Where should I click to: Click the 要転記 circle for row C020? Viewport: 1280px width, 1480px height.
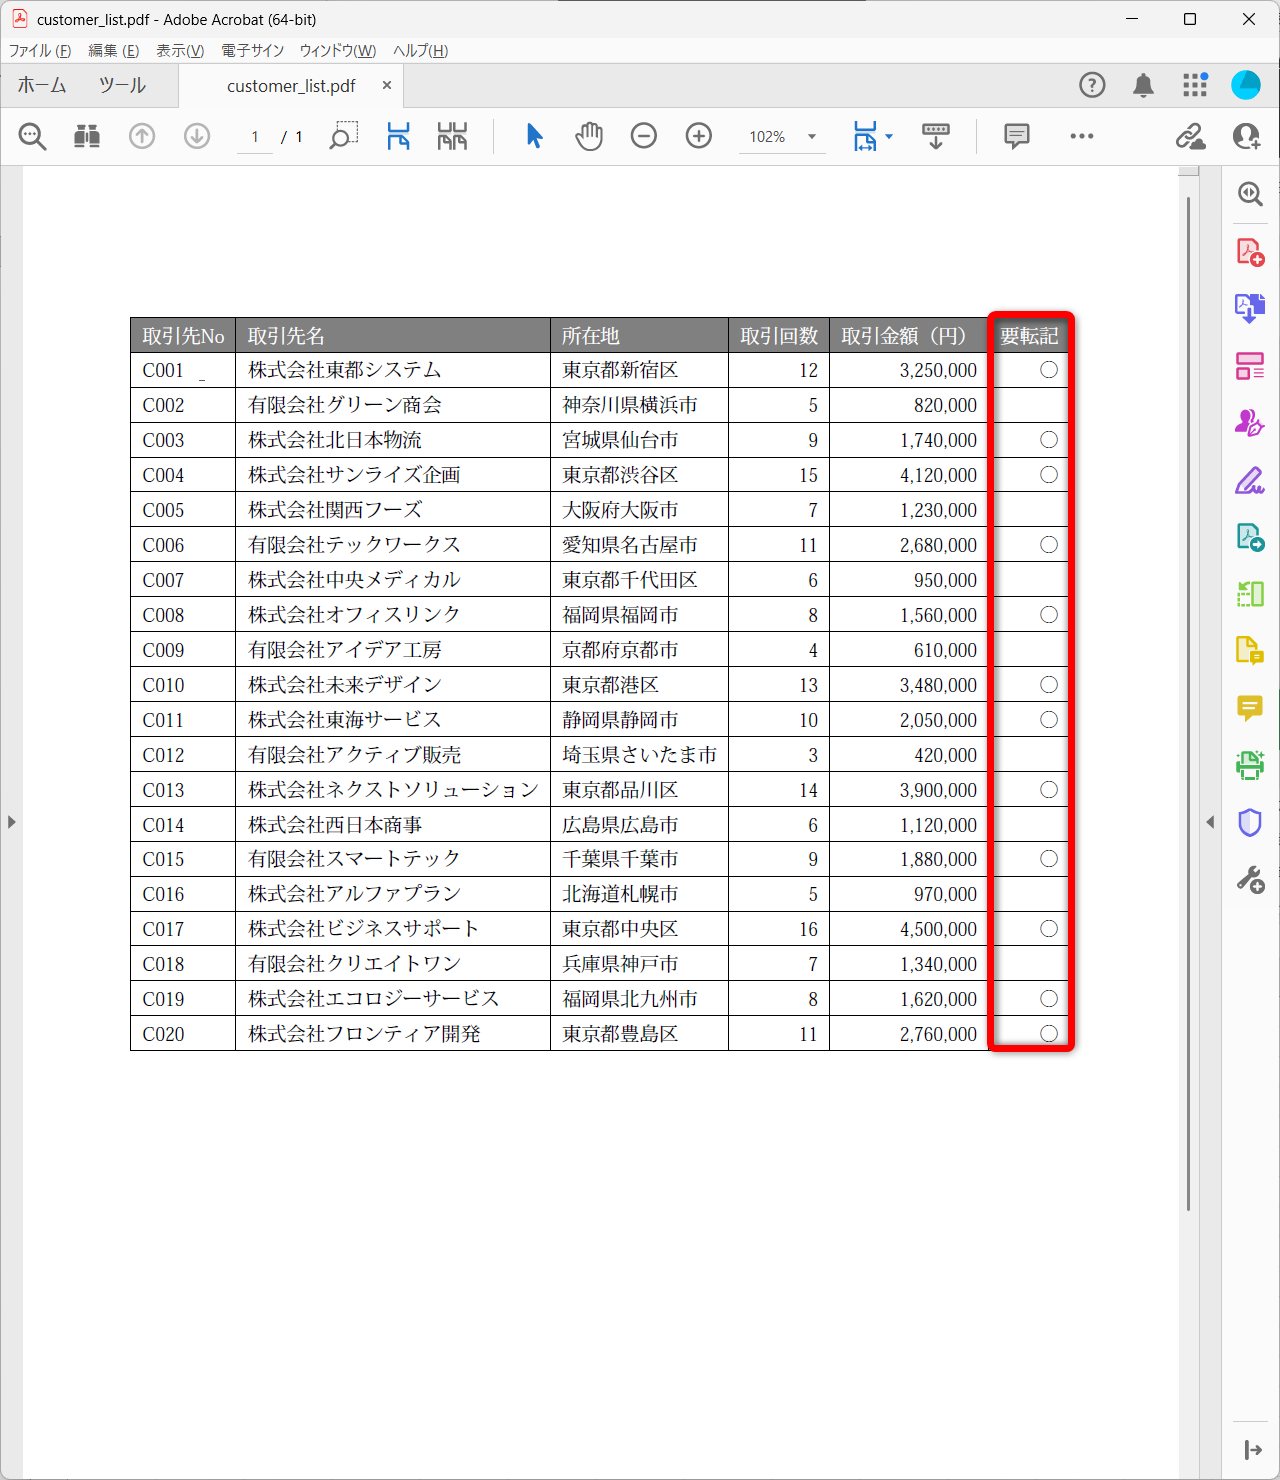point(1049,1034)
